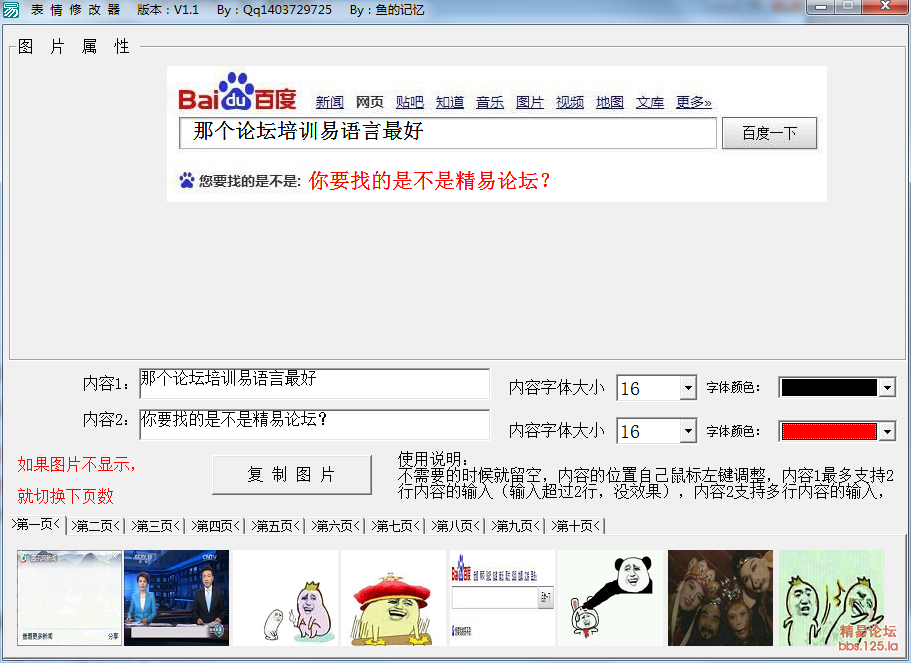Click the app icon in title bar
Screen dimensions: 911x663
click(12, 9)
